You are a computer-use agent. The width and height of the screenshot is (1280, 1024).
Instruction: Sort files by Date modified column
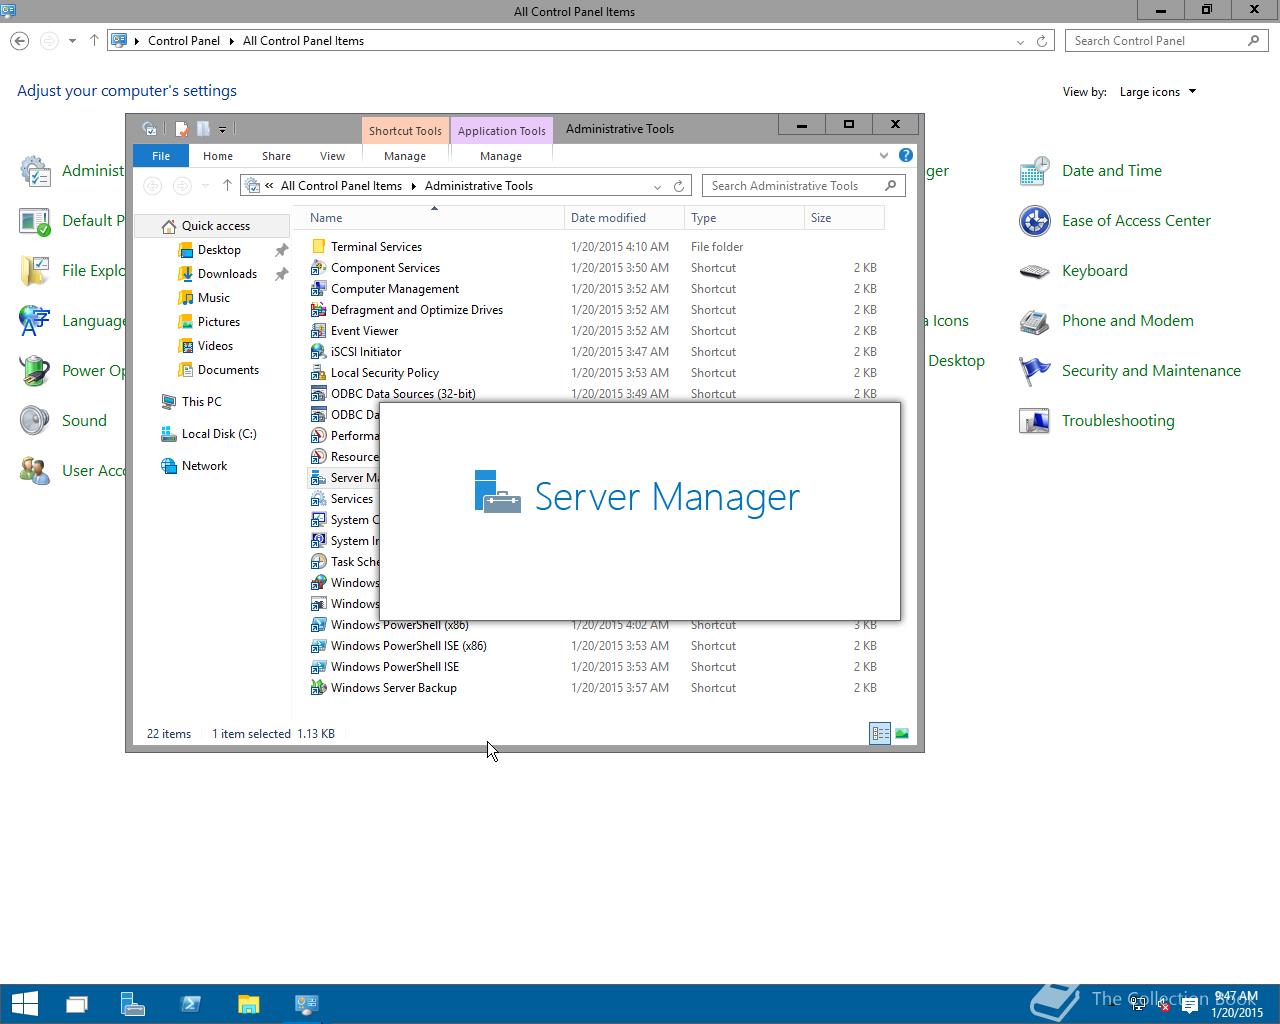[624, 218]
